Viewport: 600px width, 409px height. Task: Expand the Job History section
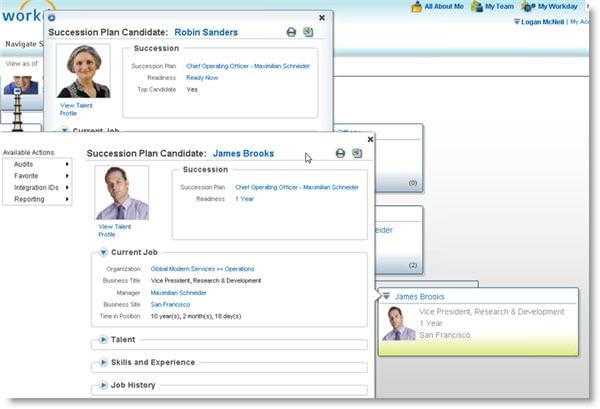[103, 385]
